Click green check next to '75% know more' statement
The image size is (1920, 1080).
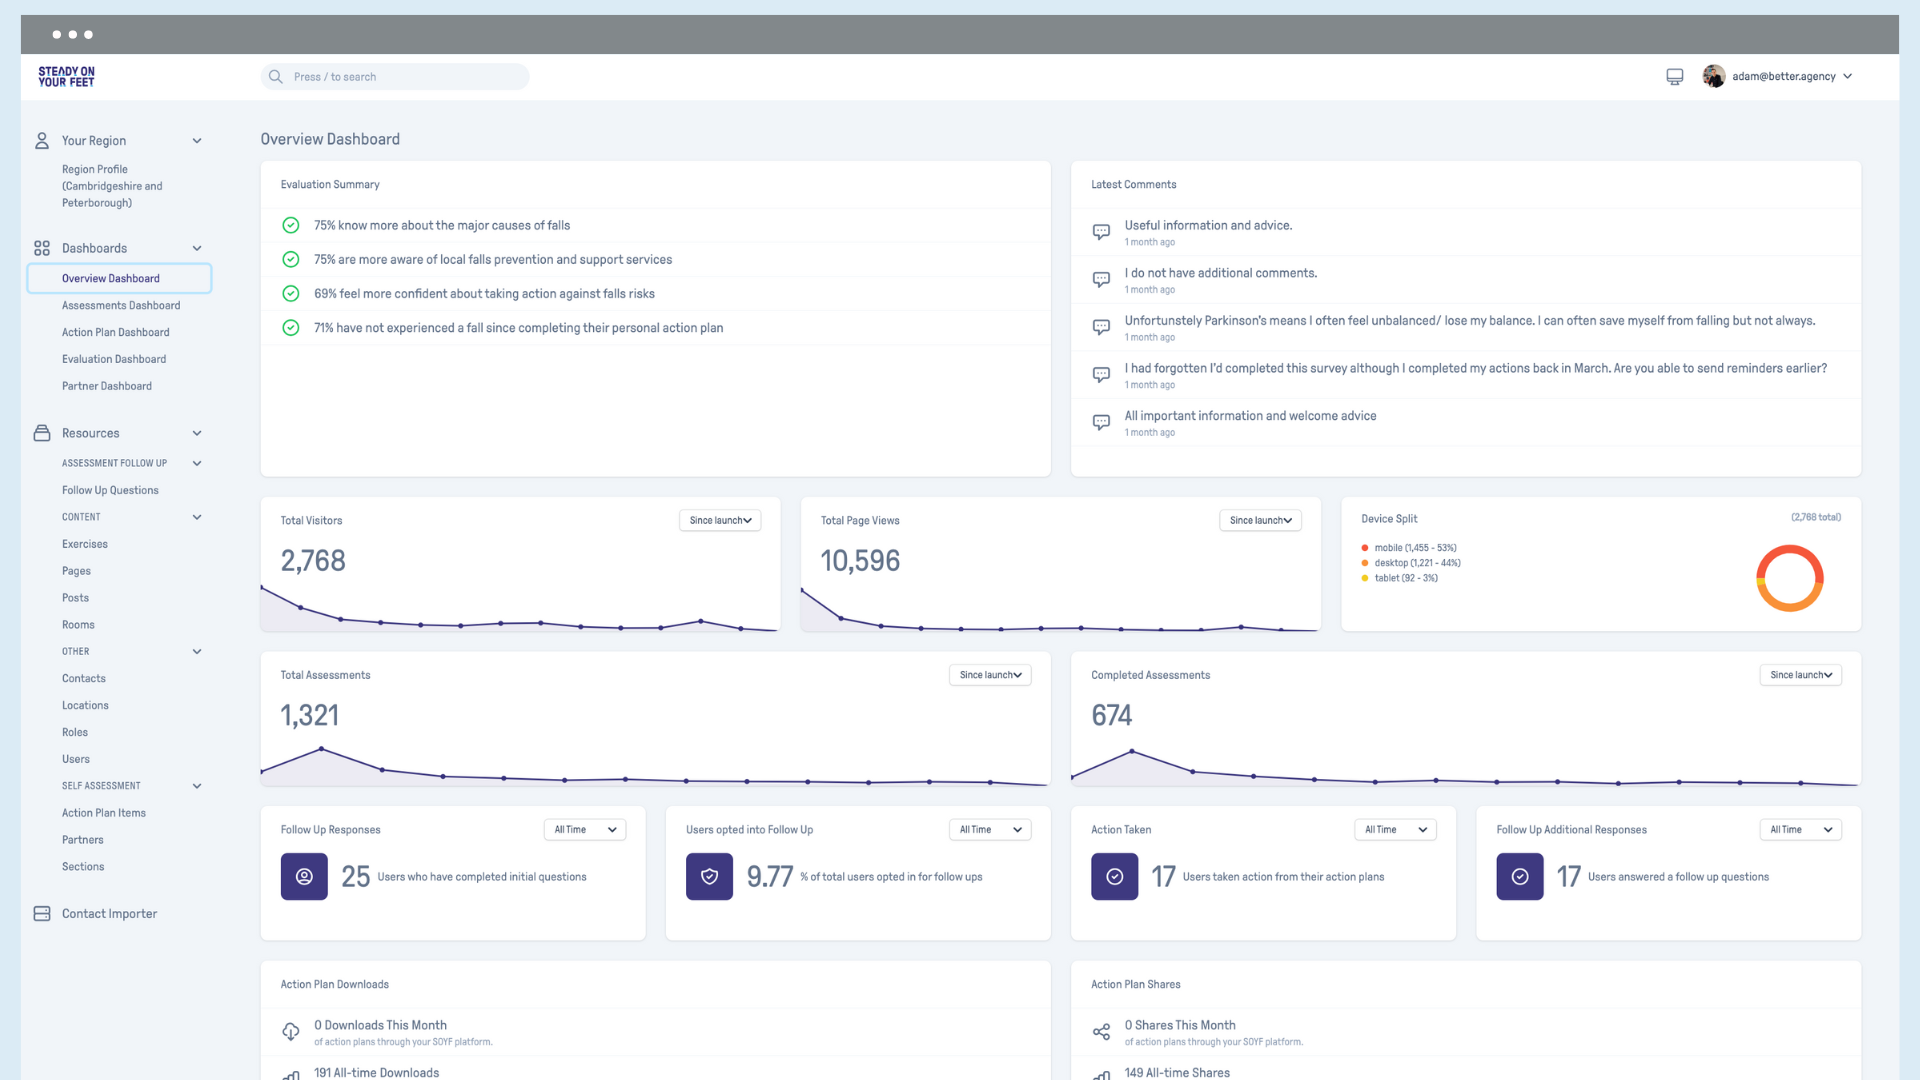291,225
